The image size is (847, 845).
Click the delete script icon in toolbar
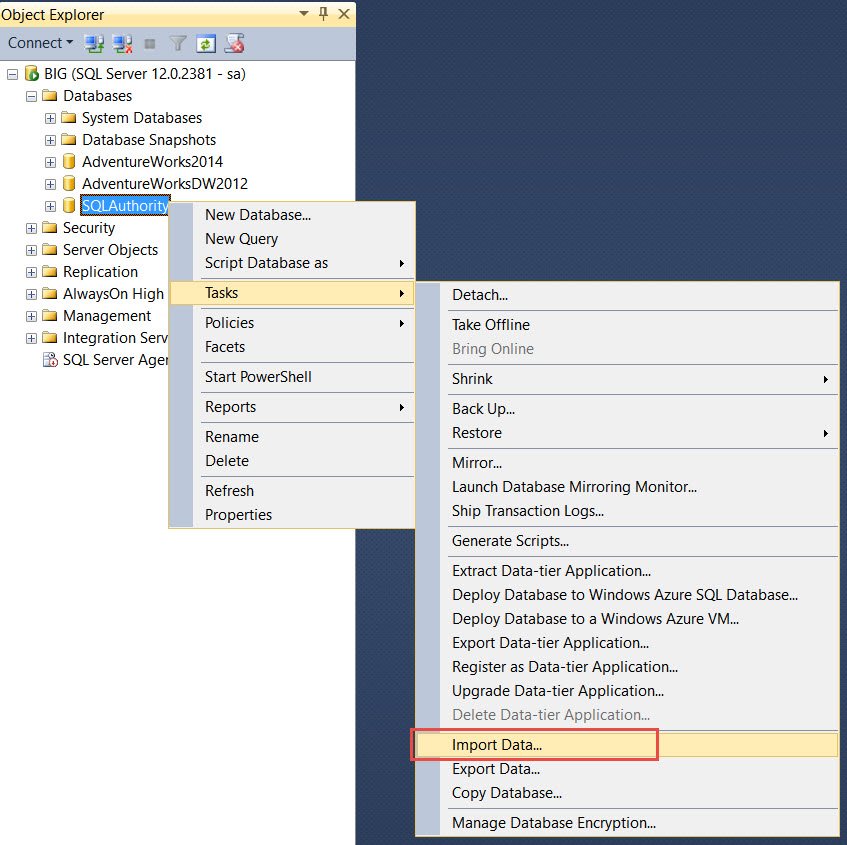234,43
